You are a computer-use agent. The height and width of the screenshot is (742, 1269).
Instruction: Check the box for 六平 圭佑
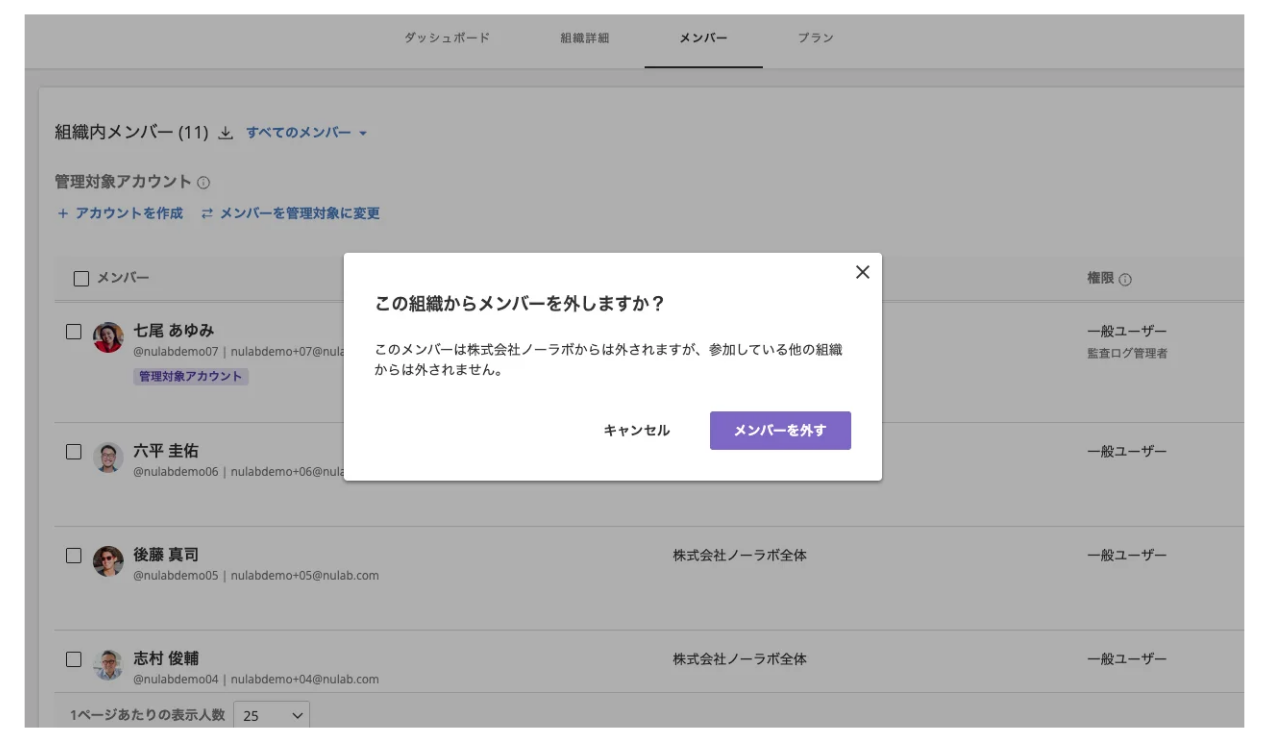(74, 452)
